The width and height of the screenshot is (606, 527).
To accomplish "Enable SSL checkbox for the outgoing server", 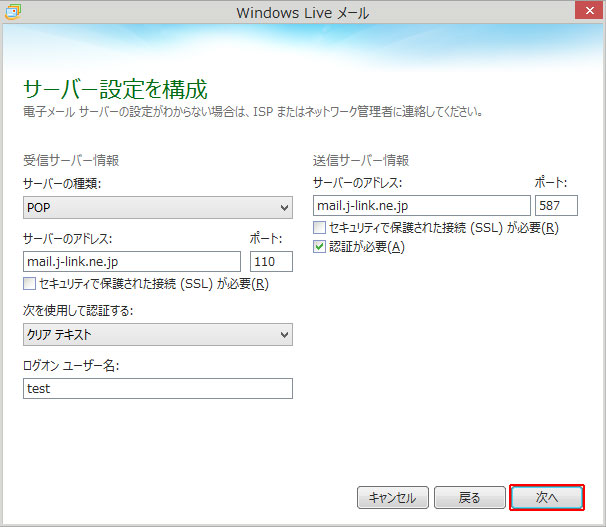I will coord(319,228).
